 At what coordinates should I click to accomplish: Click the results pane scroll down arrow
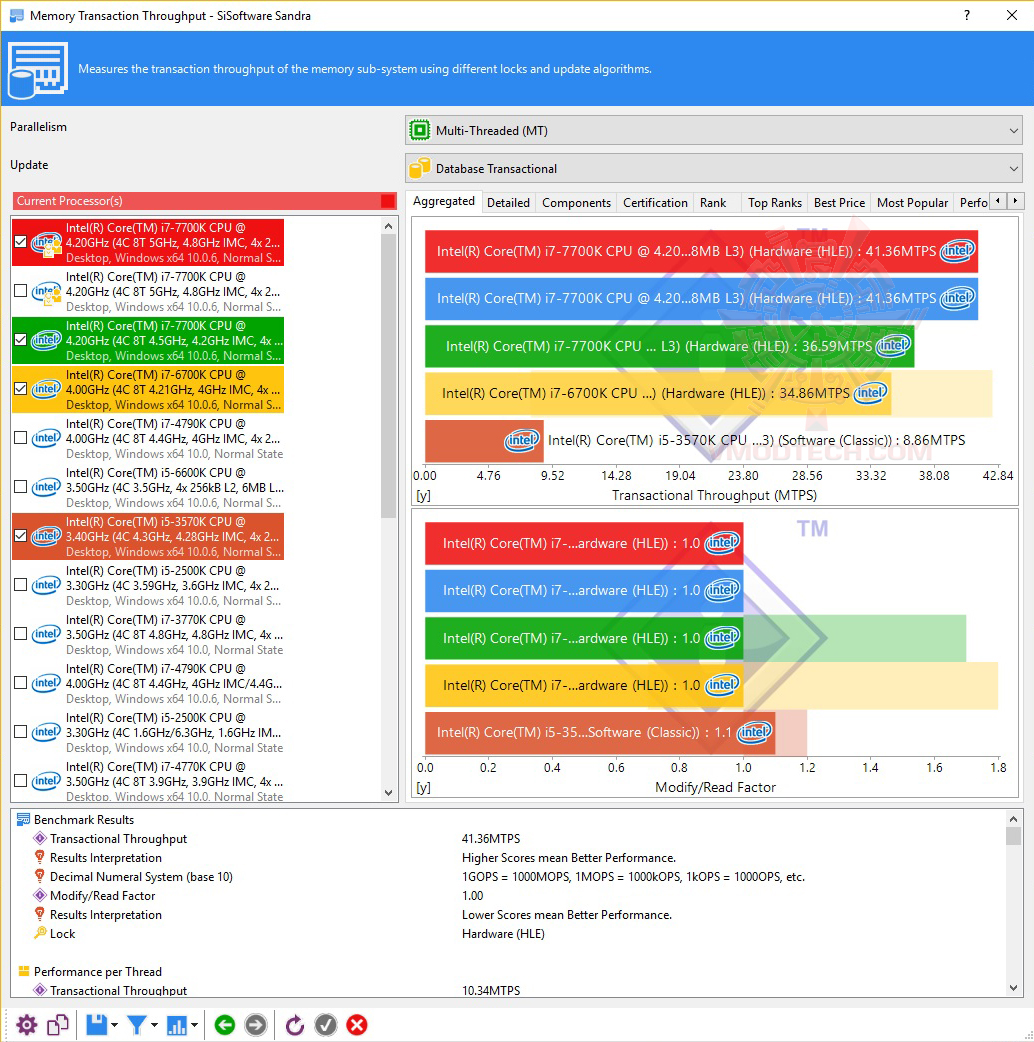point(1013,988)
